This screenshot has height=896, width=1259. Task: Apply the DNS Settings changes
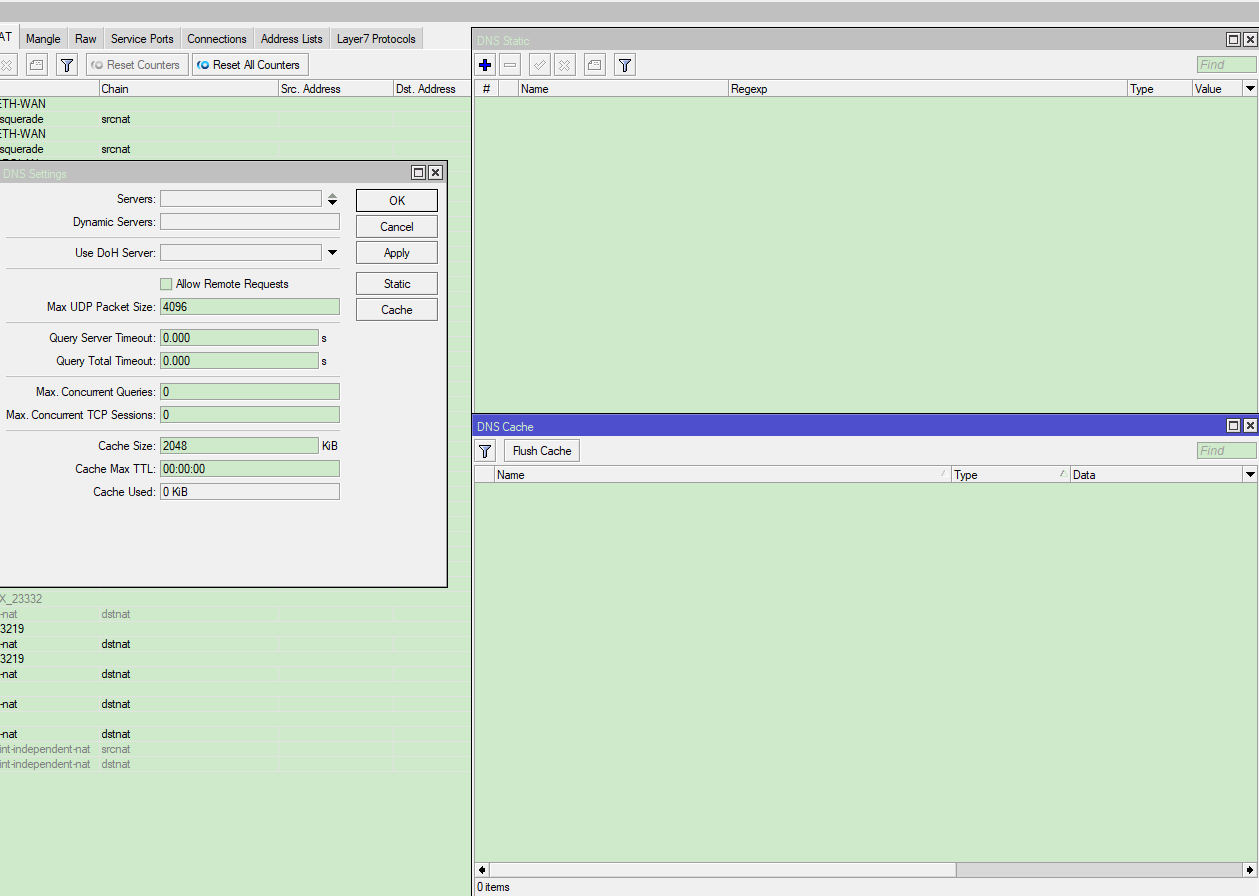(x=397, y=253)
